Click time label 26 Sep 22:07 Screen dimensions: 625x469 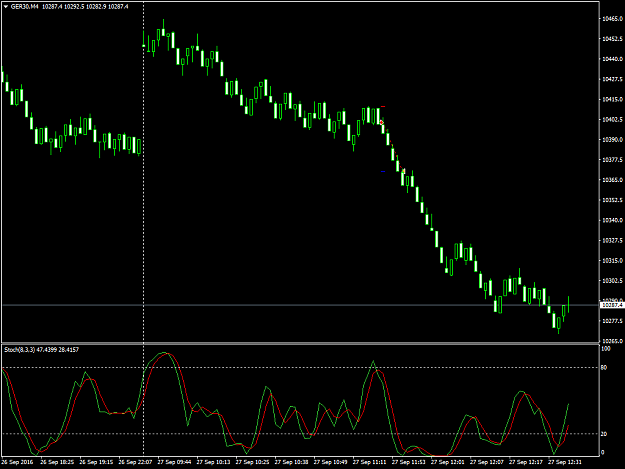[x=135, y=462]
